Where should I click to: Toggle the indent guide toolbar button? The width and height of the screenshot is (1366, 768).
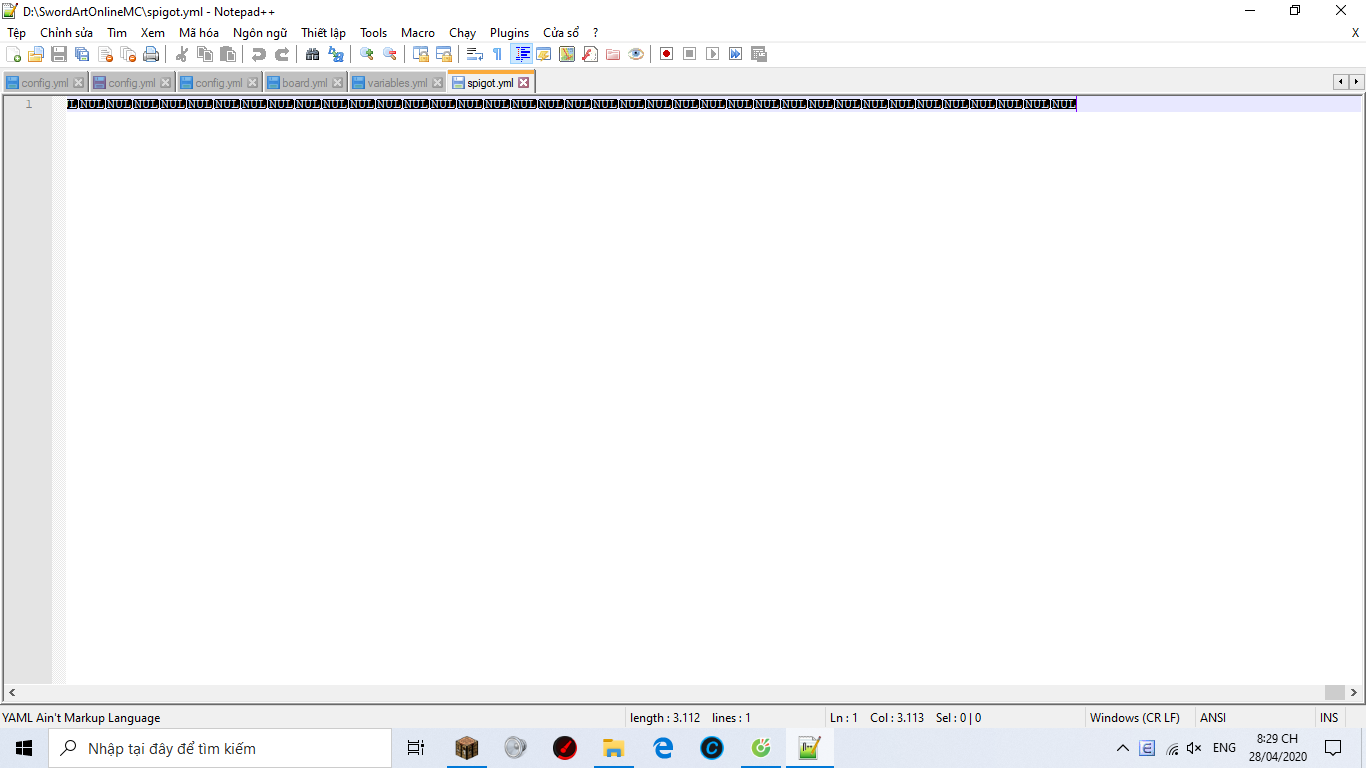pyautogui.click(x=521, y=54)
